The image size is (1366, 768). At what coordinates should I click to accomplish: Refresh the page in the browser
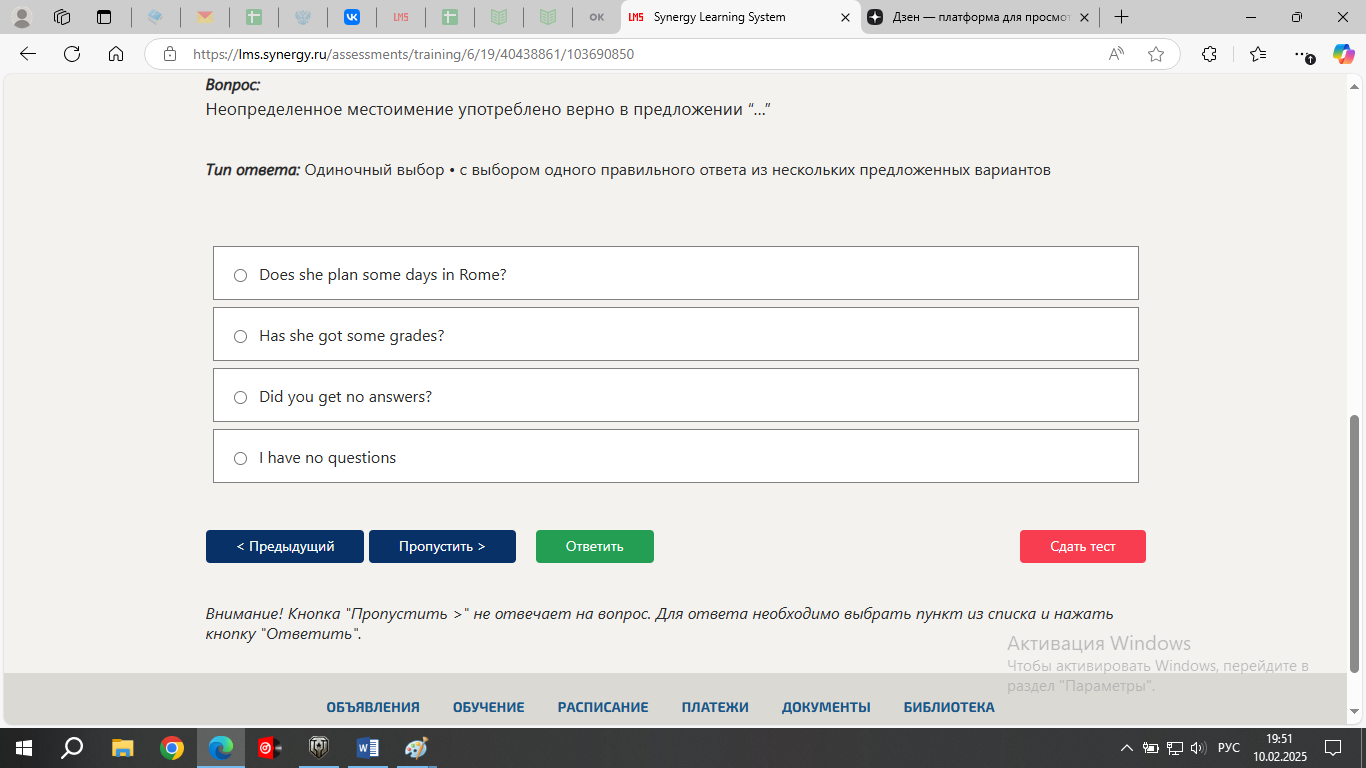pos(72,55)
